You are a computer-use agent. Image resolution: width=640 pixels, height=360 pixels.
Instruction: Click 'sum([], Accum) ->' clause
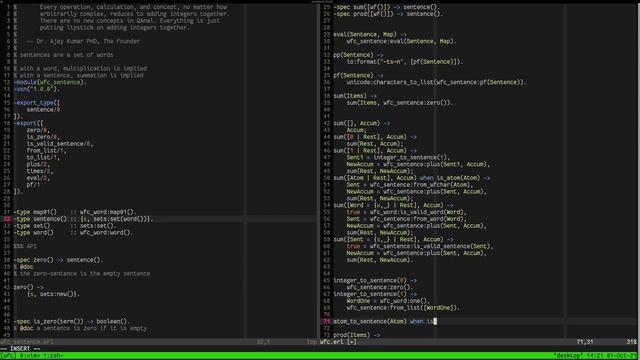[x=362, y=123]
